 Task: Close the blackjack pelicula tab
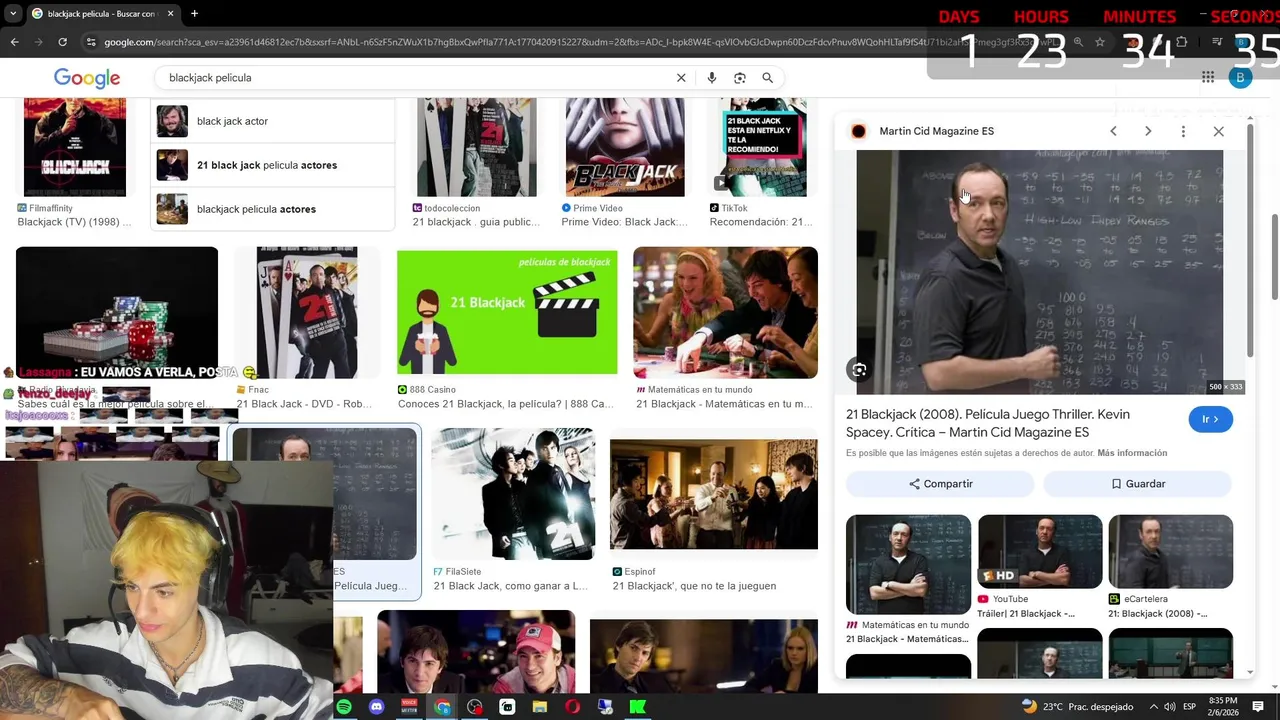coord(171,14)
